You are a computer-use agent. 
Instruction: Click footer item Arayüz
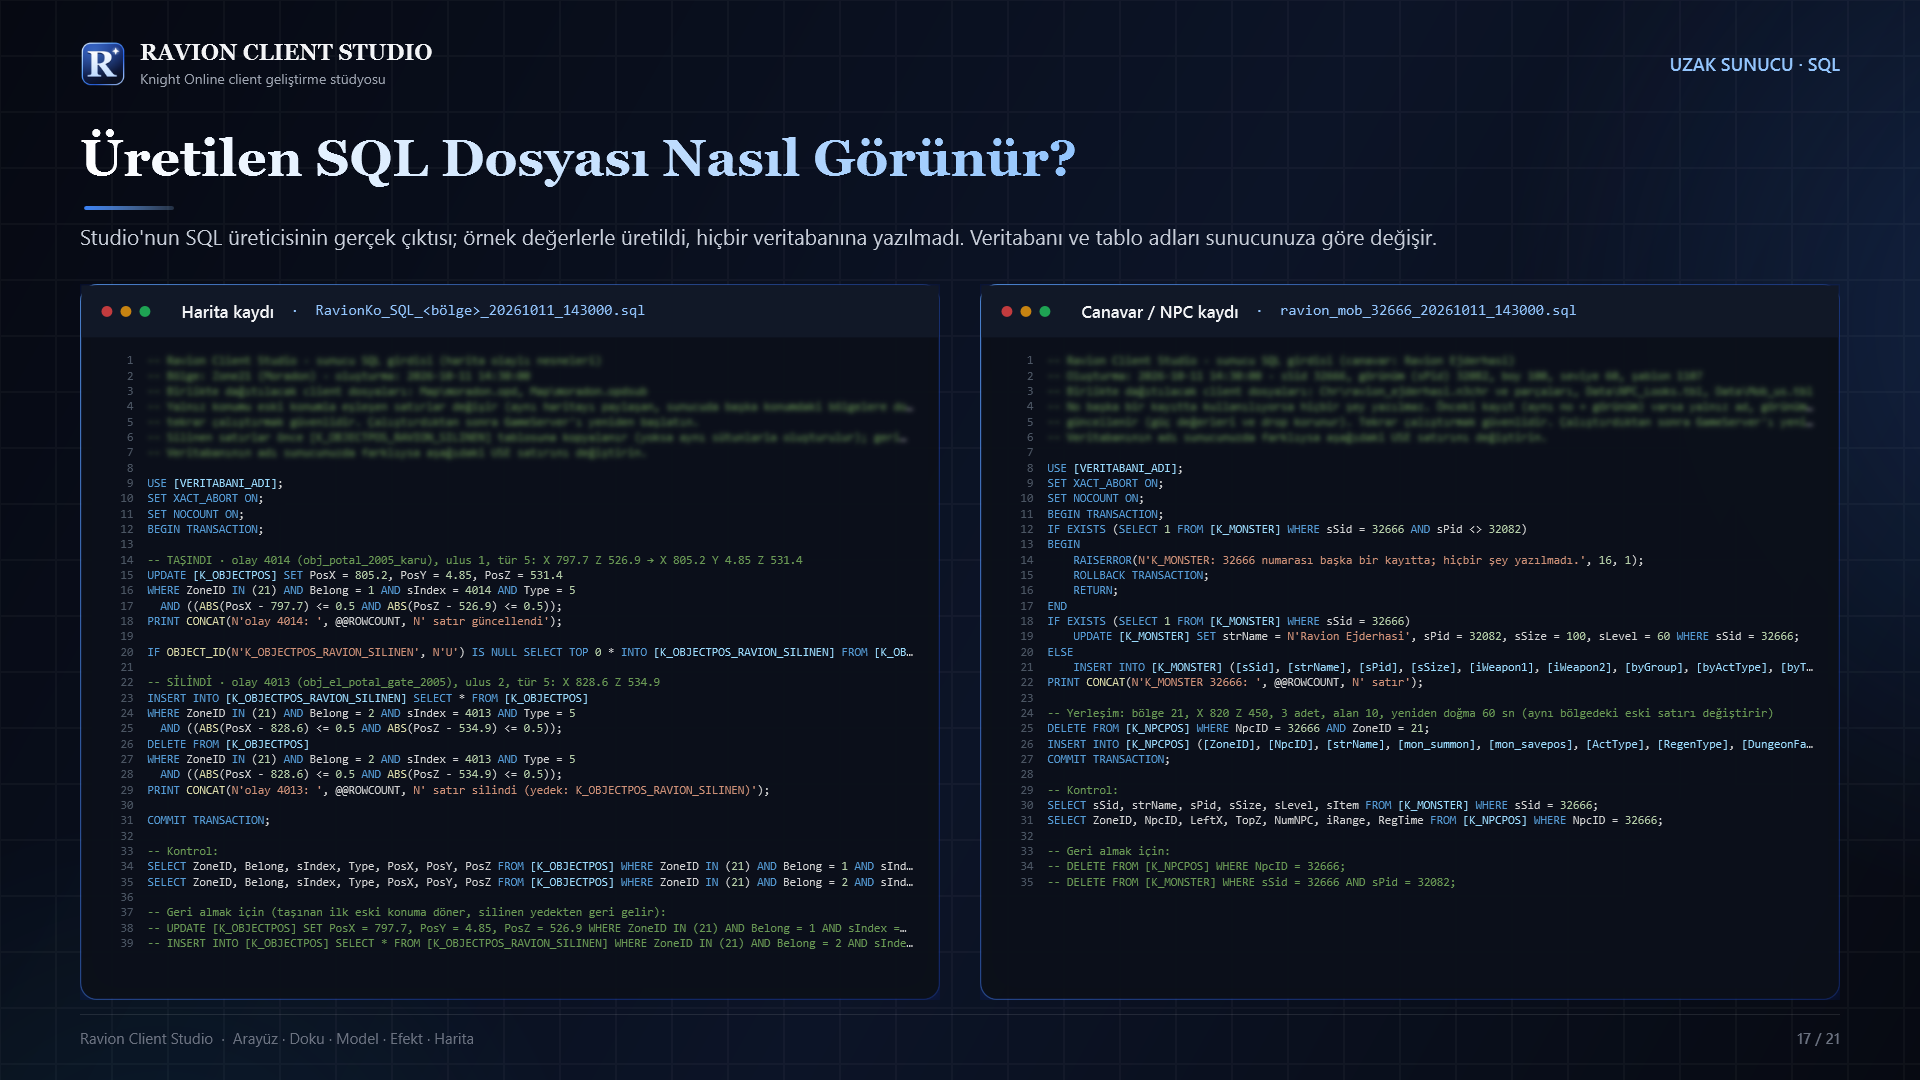[x=255, y=1039]
